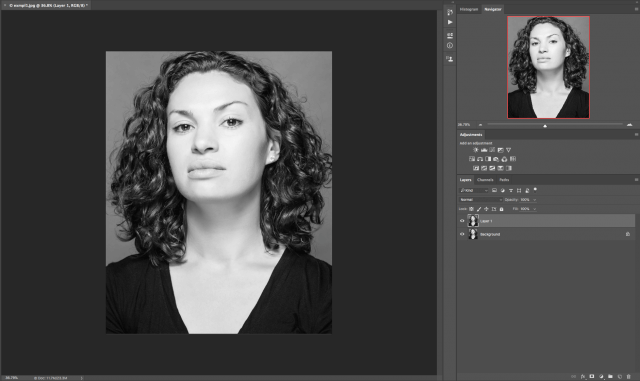
Task: Open the Info panel icon
Action: pos(450,45)
